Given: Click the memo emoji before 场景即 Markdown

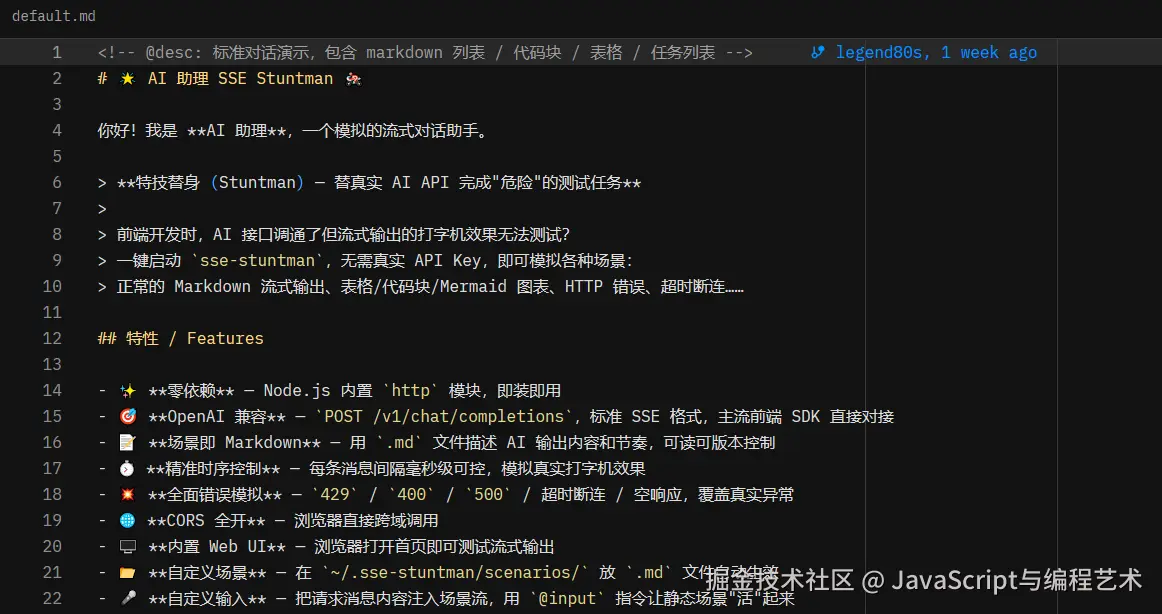Looking at the screenshot, I should click(127, 442).
